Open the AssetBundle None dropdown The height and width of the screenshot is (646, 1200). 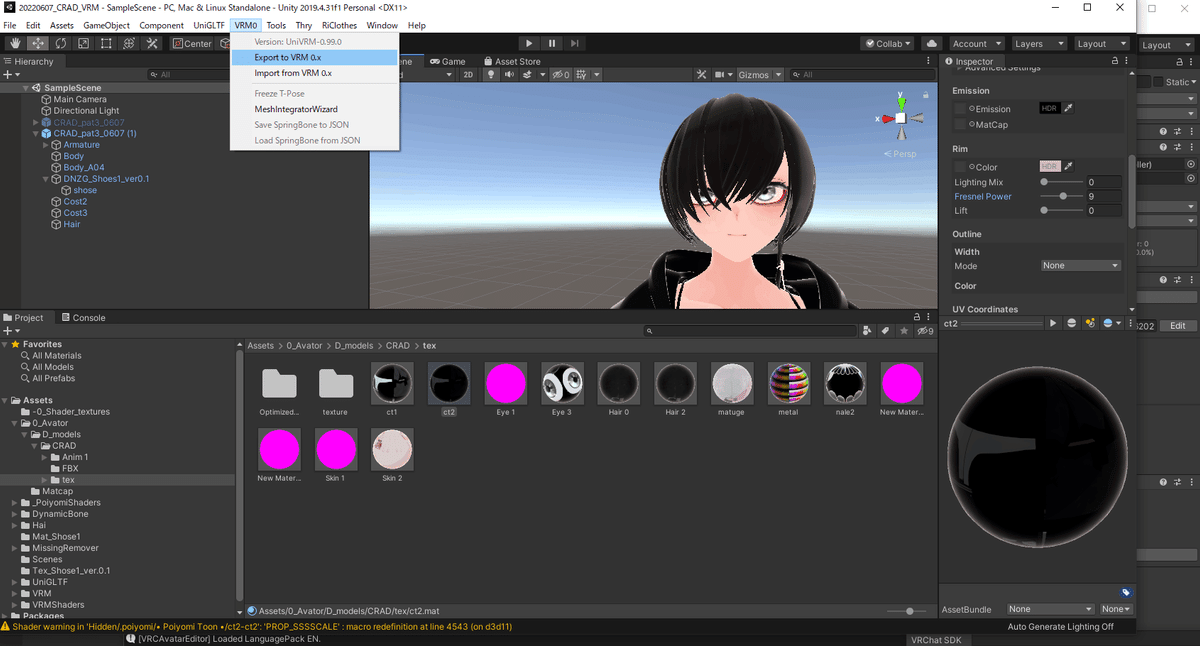(x=1050, y=608)
